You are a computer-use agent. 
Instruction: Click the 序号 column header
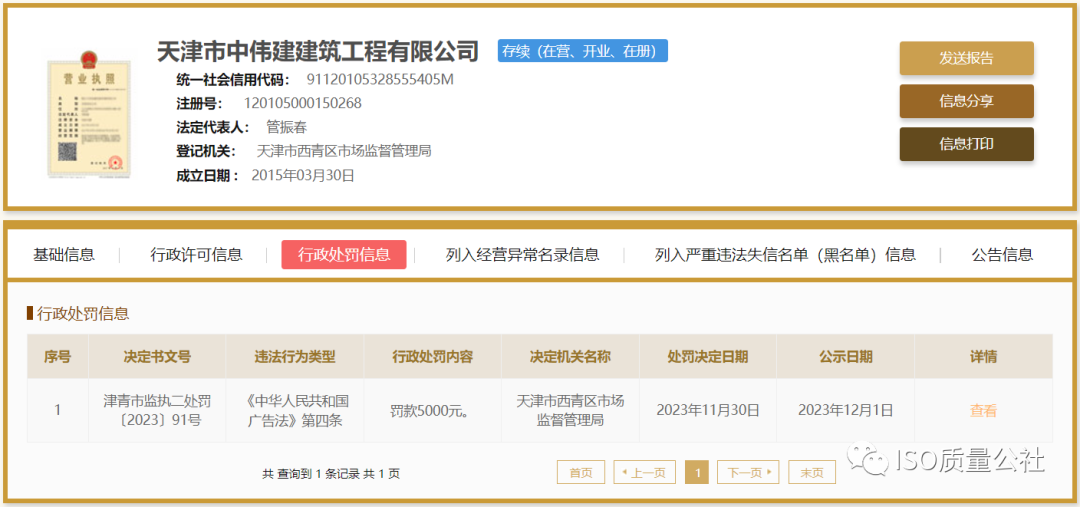pyautogui.click(x=57, y=357)
